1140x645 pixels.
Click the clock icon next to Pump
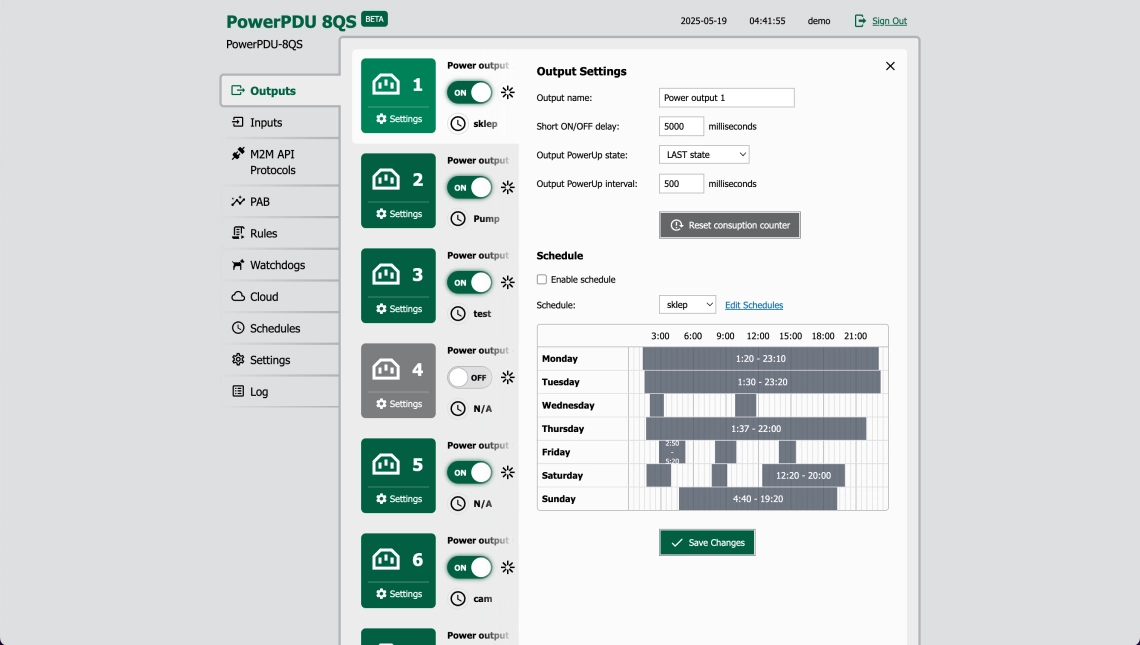[x=458, y=219]
